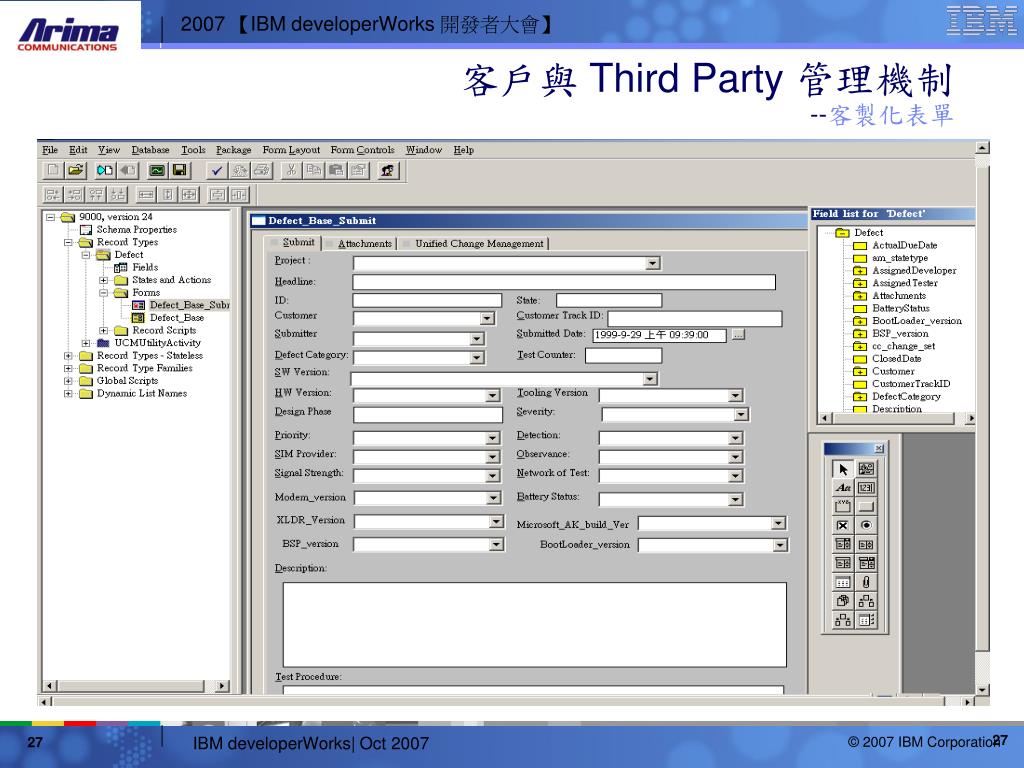
Task: Click the scissors Cut icon
Action: 291,171
